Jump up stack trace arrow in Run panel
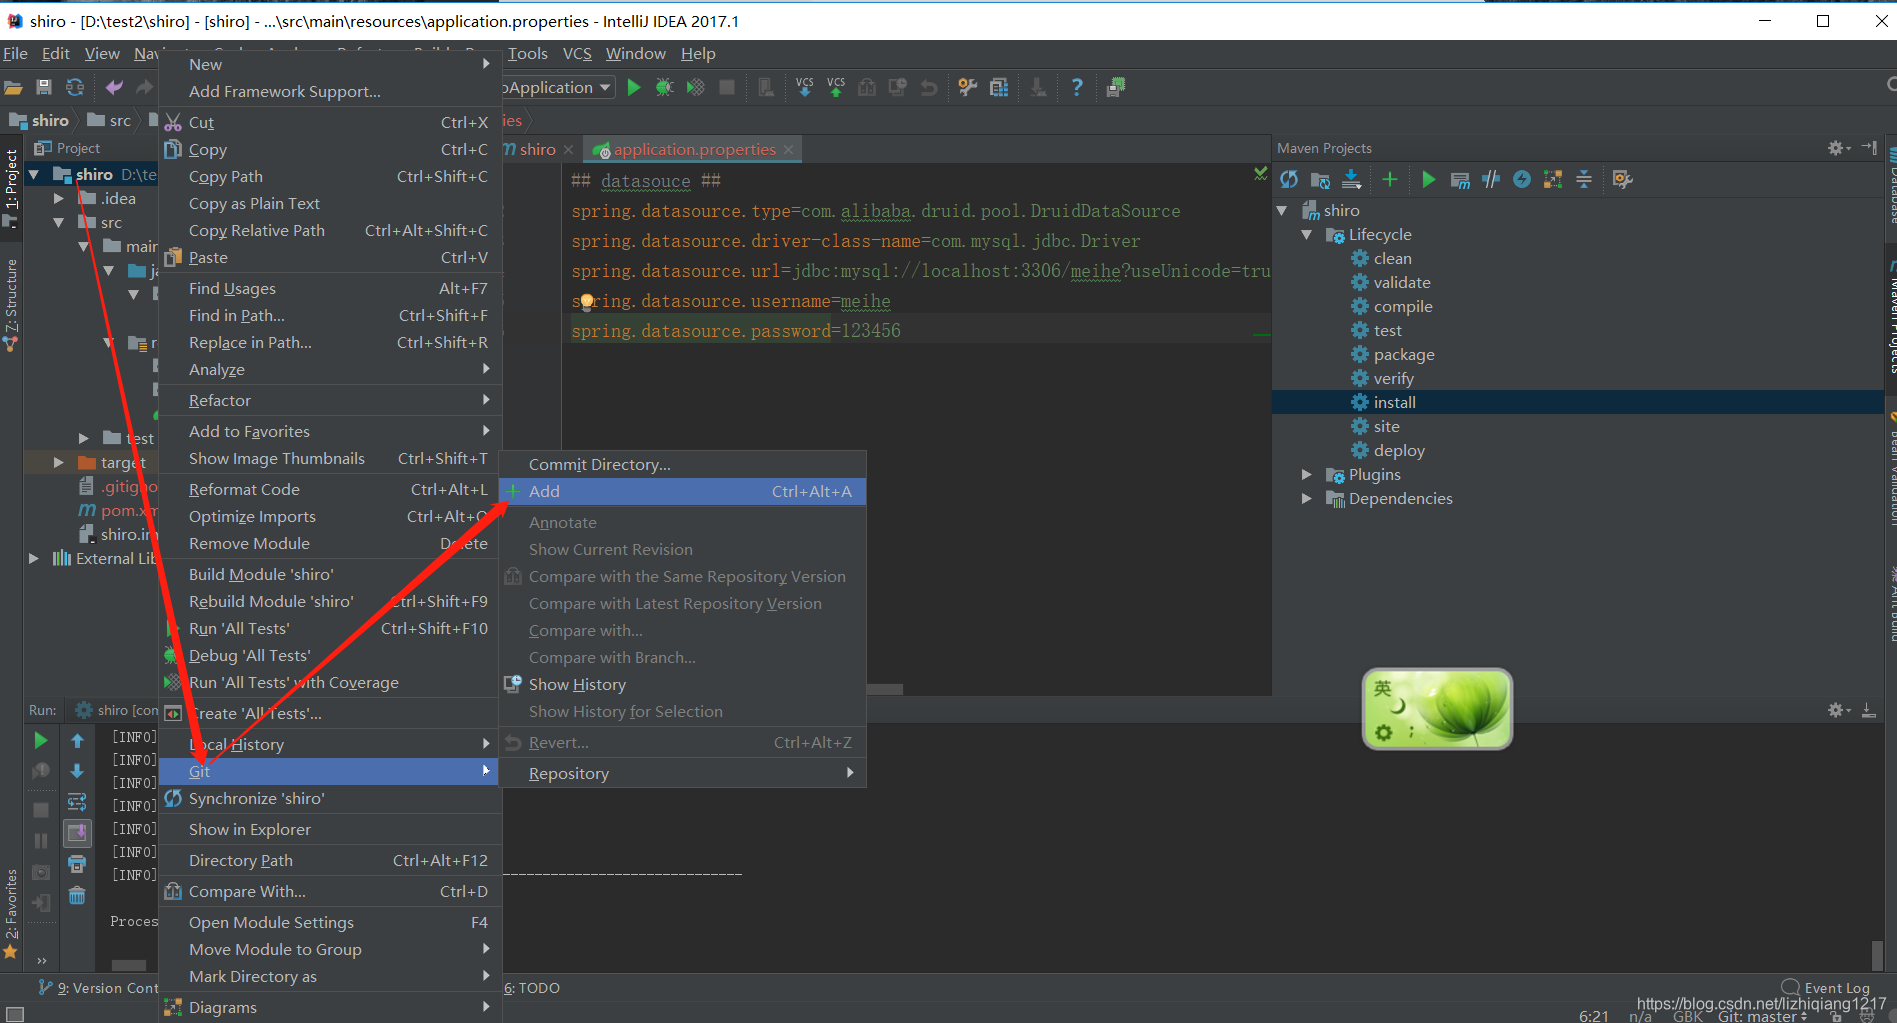This screenshot has width=1897, height=1023. click(x=77, y=741)
